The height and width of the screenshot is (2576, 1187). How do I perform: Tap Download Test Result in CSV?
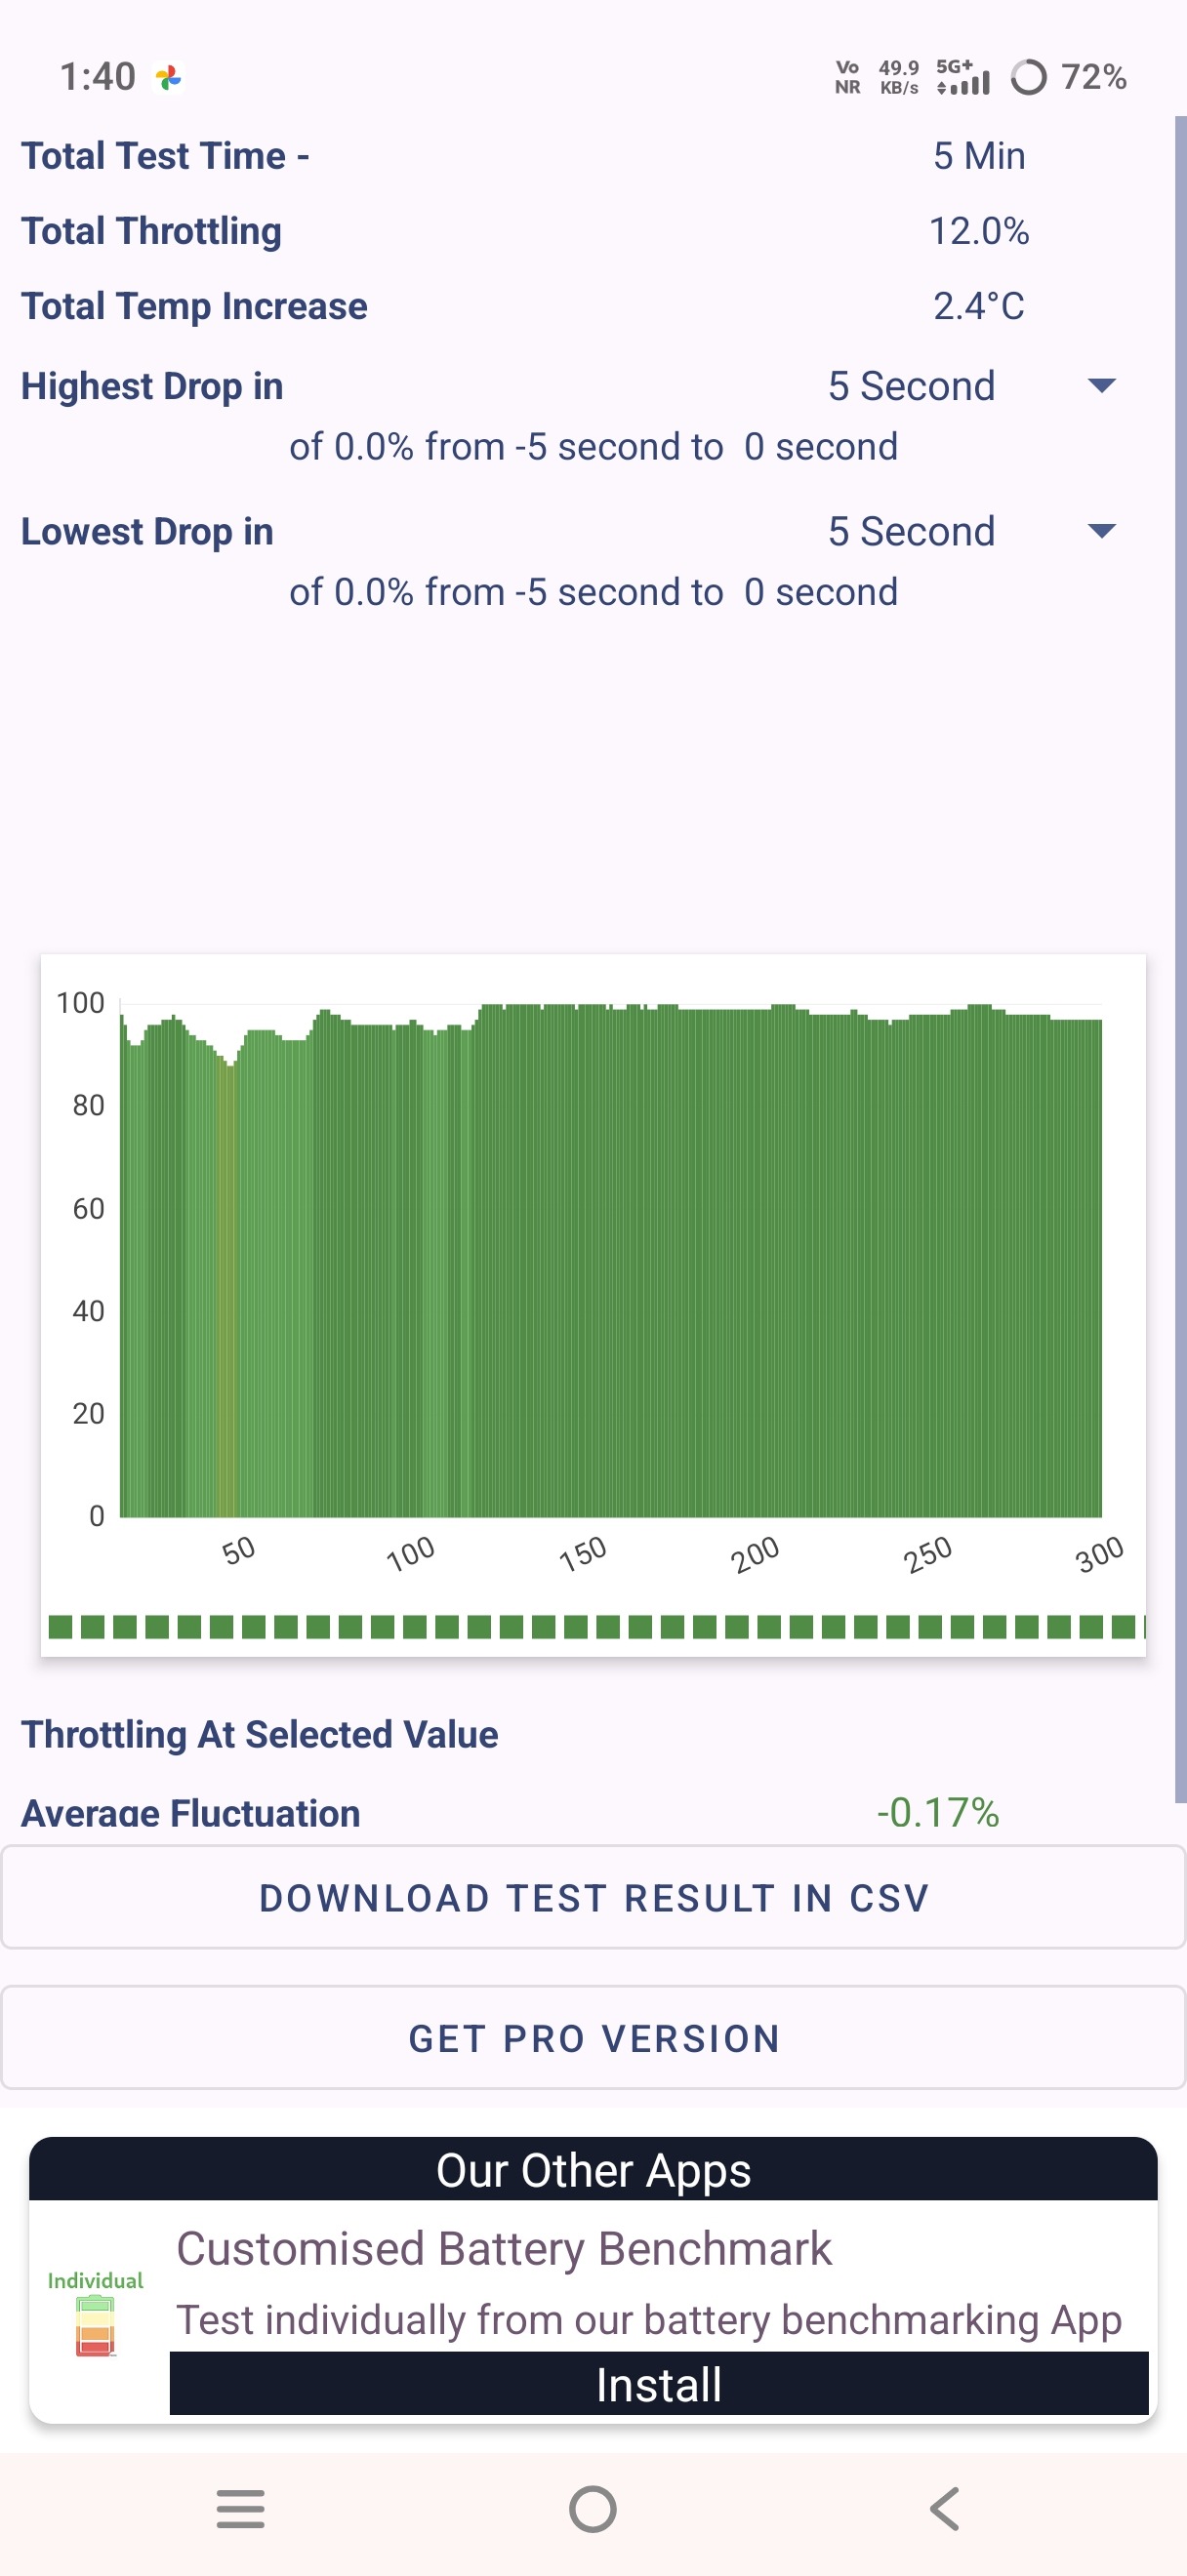[594, 1897]
